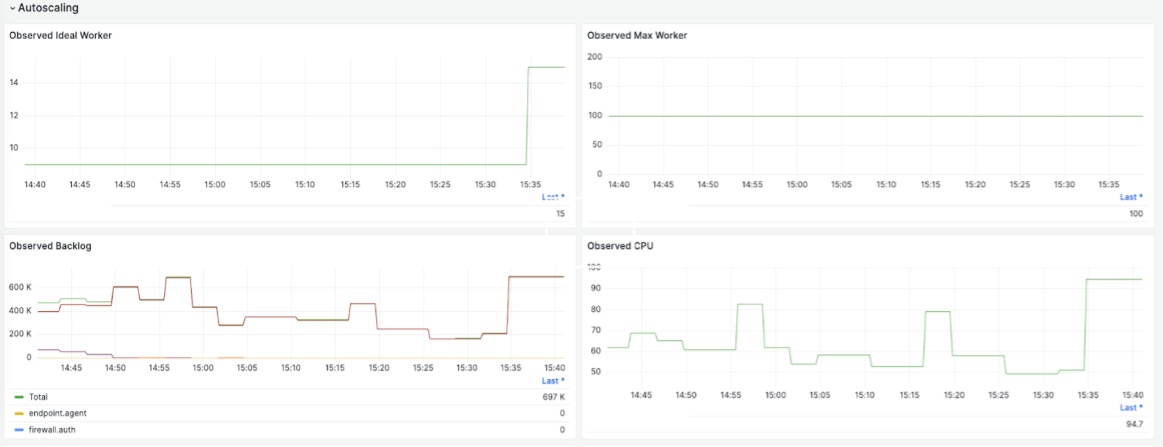Click the 697 K Total legend value

tap(553, 397)
